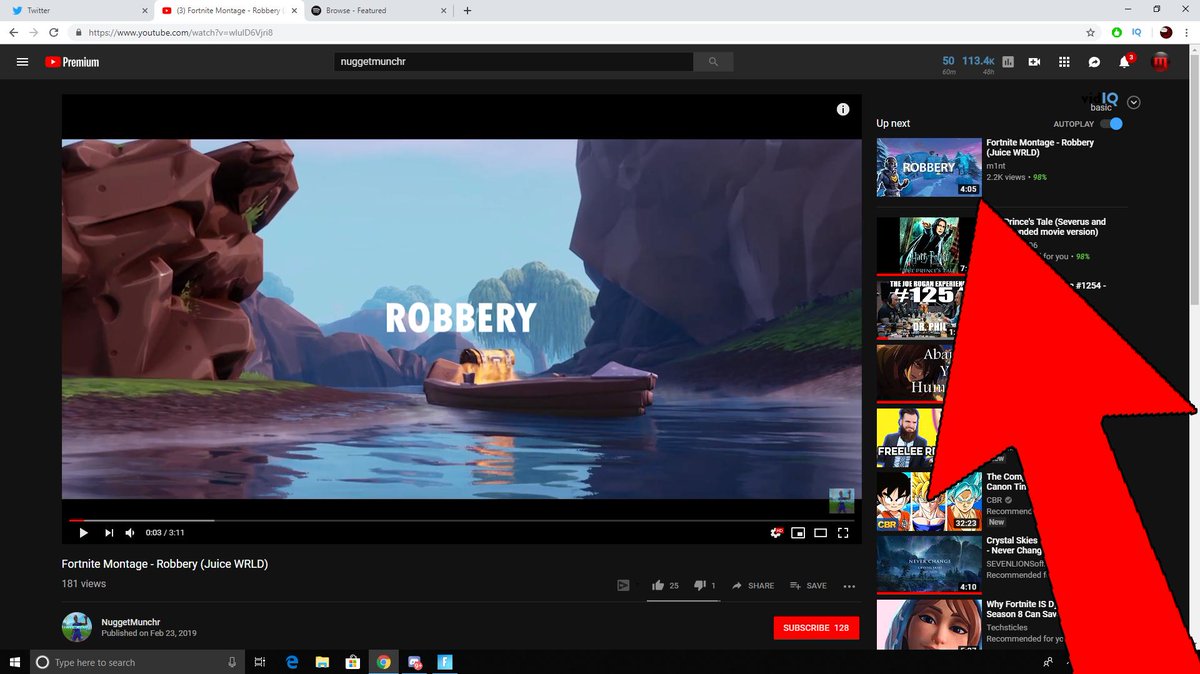Click the Windows taskbar search box
Image resolution: width=1200 pixels, height=674 pixels.
135,662
